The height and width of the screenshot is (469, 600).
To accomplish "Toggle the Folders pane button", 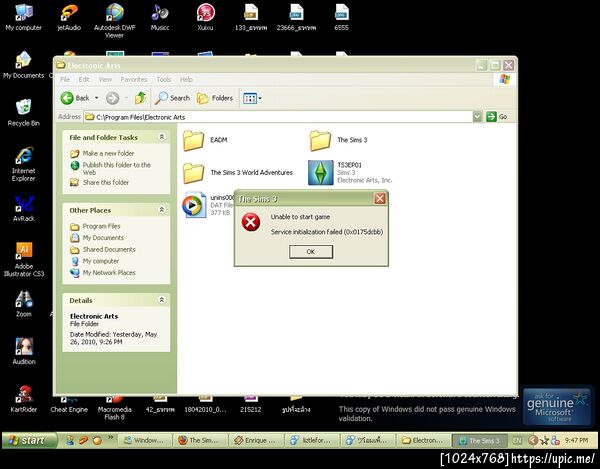I will coord(215,98).
